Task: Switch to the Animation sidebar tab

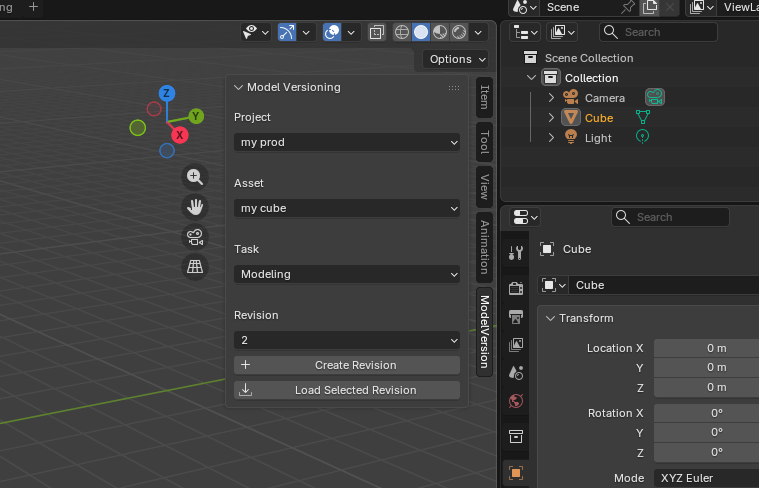Action: click(x=484, y=246)
